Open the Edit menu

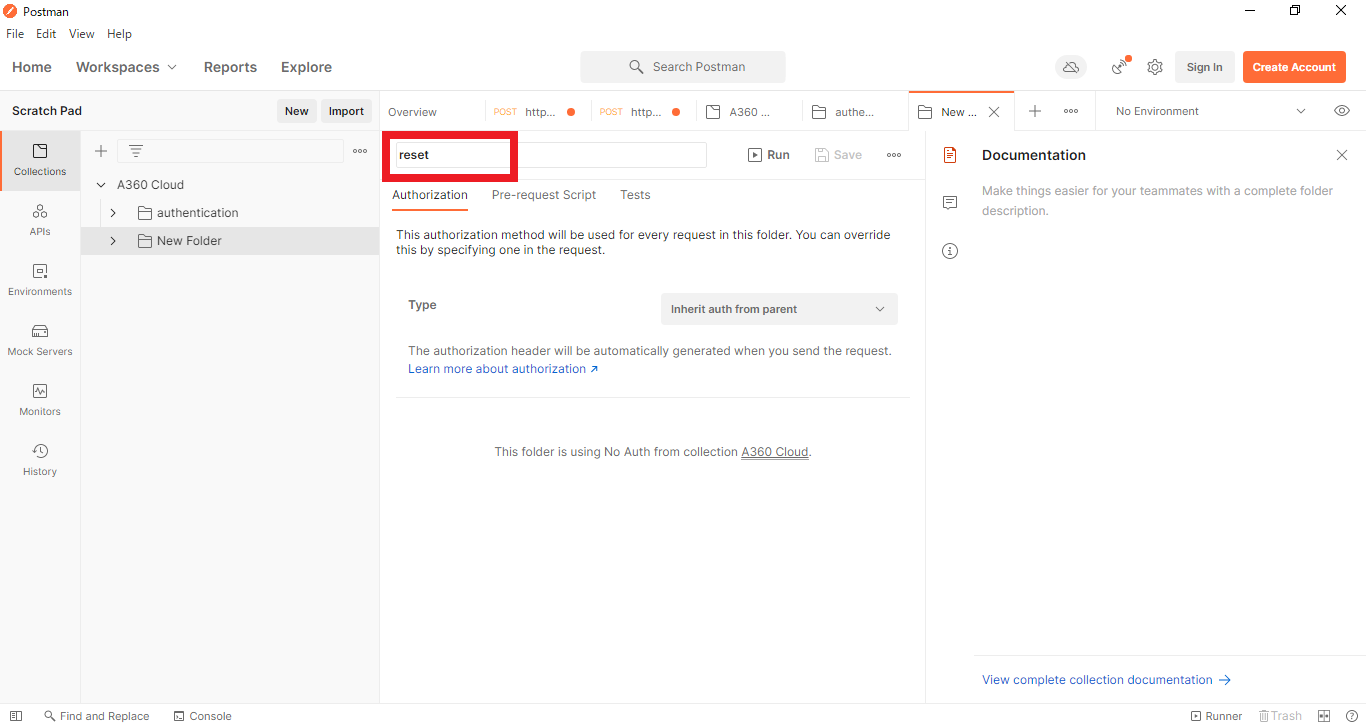(46, 34)
